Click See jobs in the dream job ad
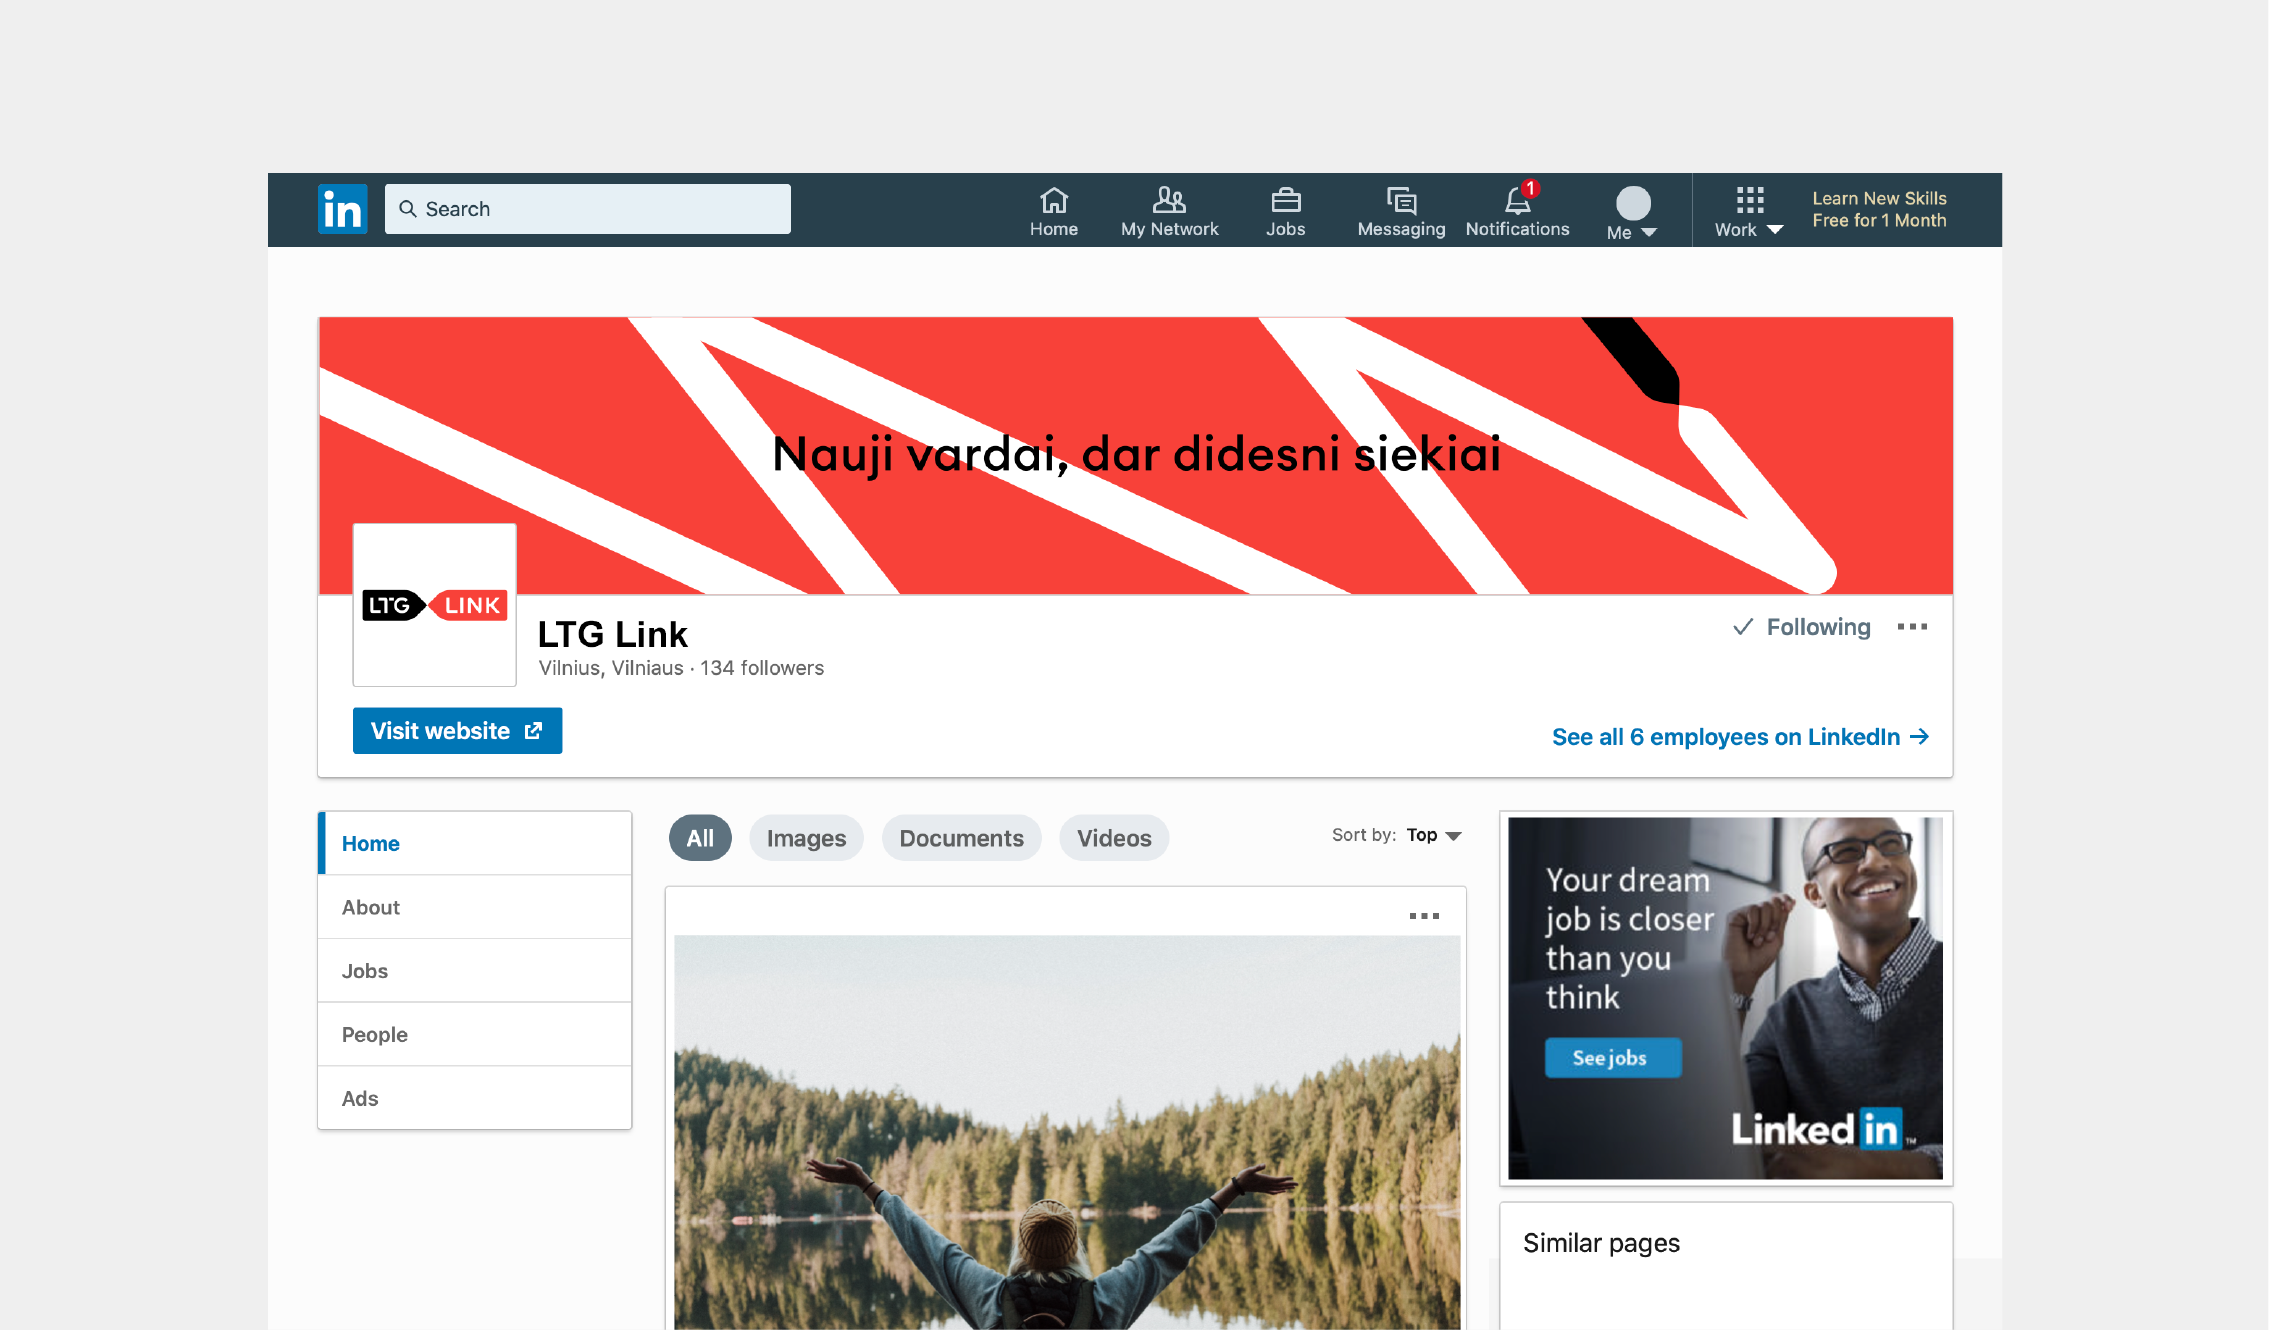The image size is (2271, 1330). point(1611,1058)
